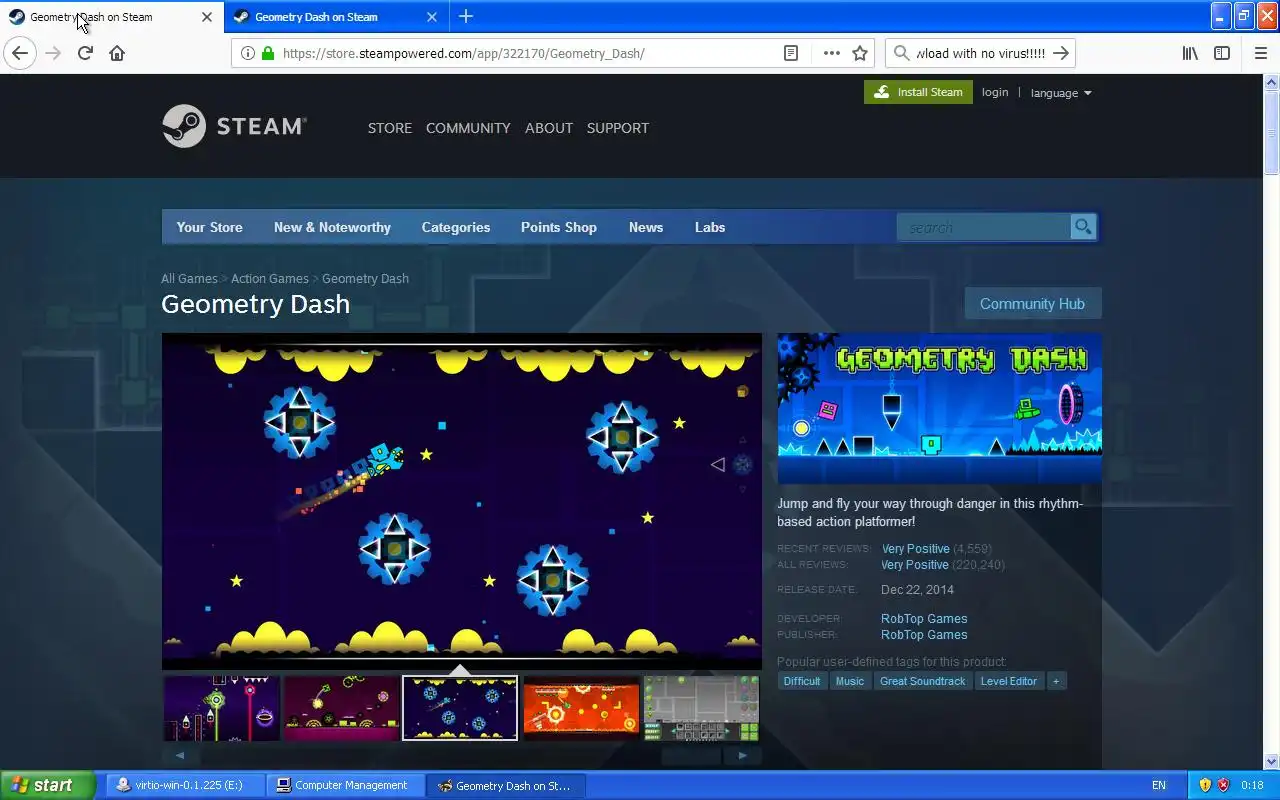Open the language dropdown

(x=1061, y=93)
